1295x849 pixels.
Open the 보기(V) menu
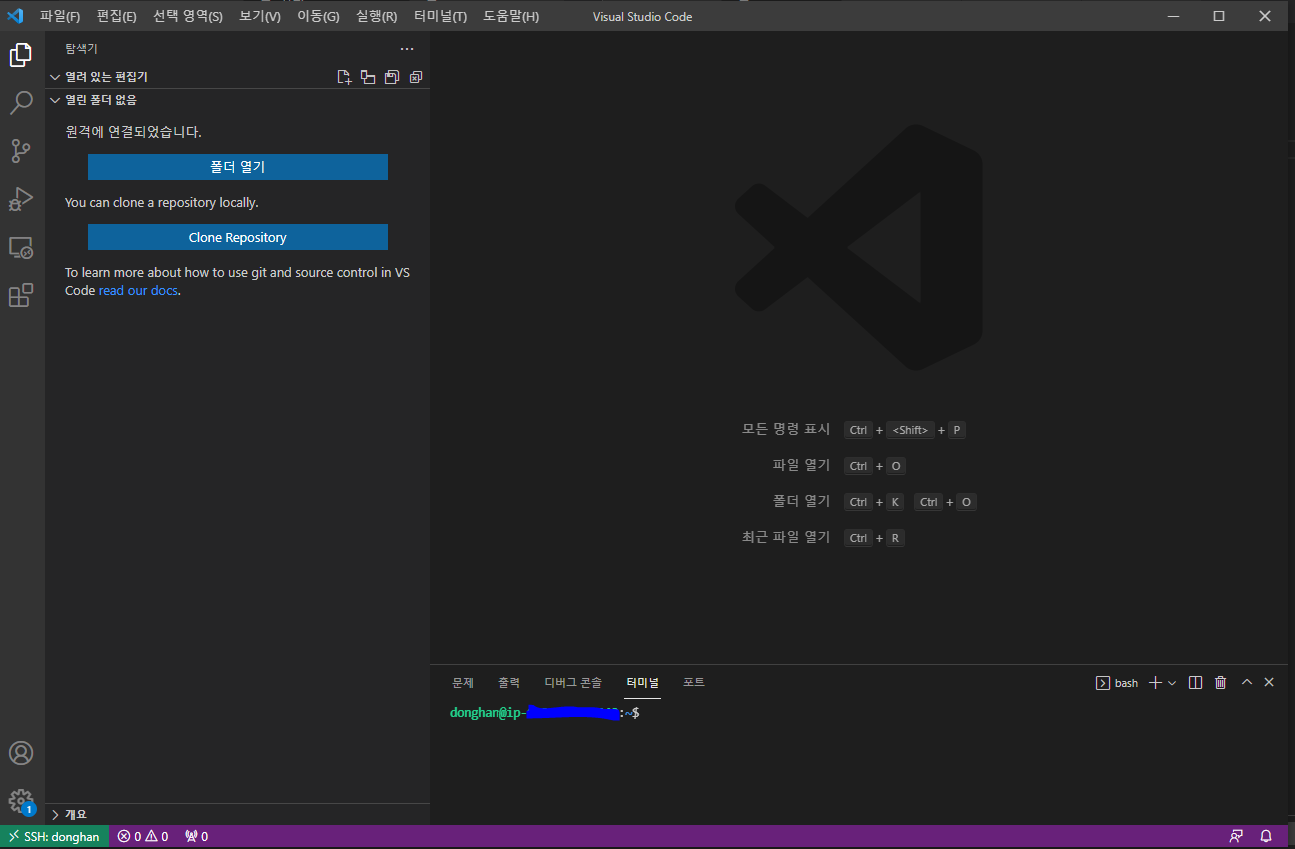click(x=260, y=16)
